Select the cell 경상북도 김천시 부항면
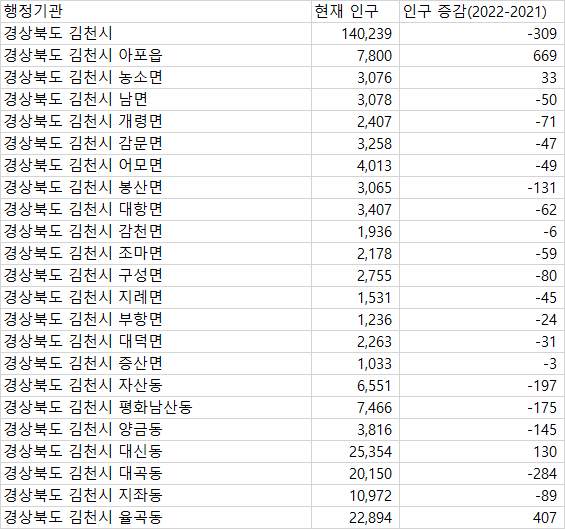The image size is (565, 529). [156, 319]
